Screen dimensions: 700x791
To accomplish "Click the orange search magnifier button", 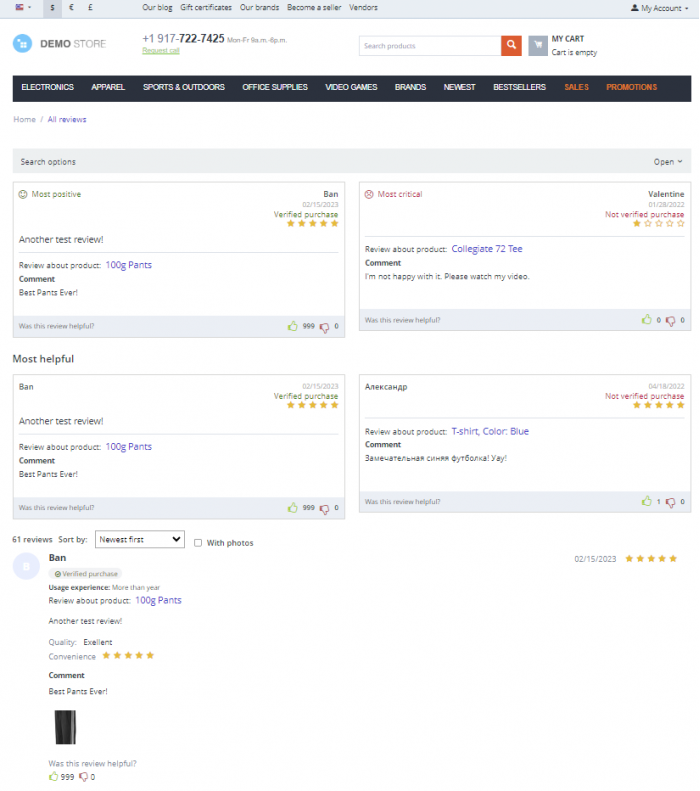I will pyautogui.click(x=511, y=45).
